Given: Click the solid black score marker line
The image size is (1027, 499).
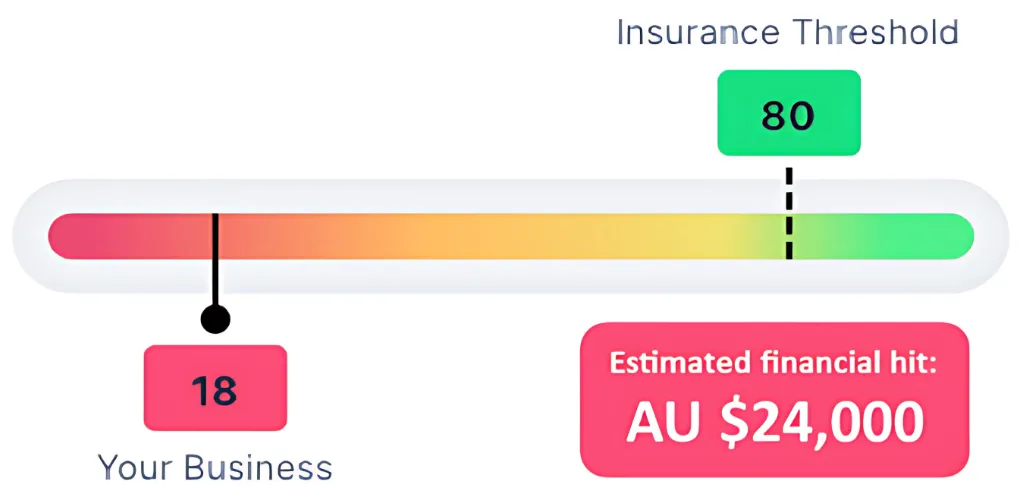Looking at the screenshot, I should pyautogui.click(x=215, y=260).
